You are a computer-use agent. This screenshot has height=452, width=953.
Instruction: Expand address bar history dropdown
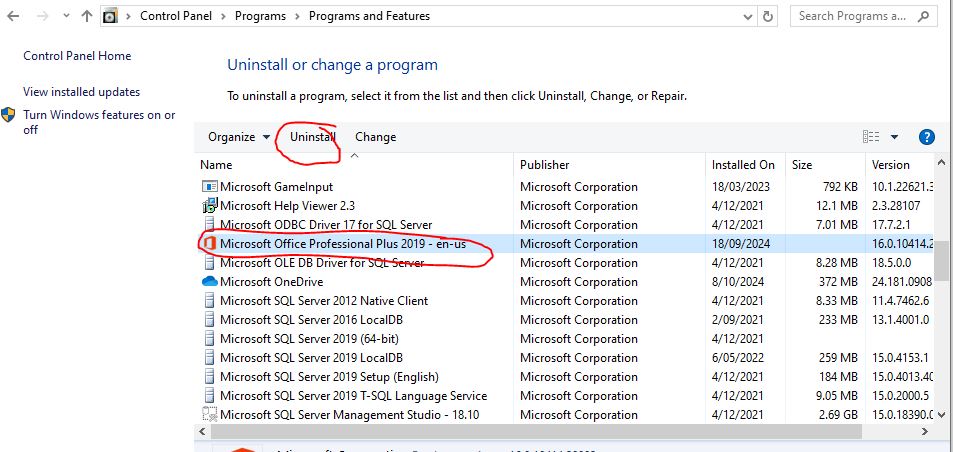click(x=748, y=17)
